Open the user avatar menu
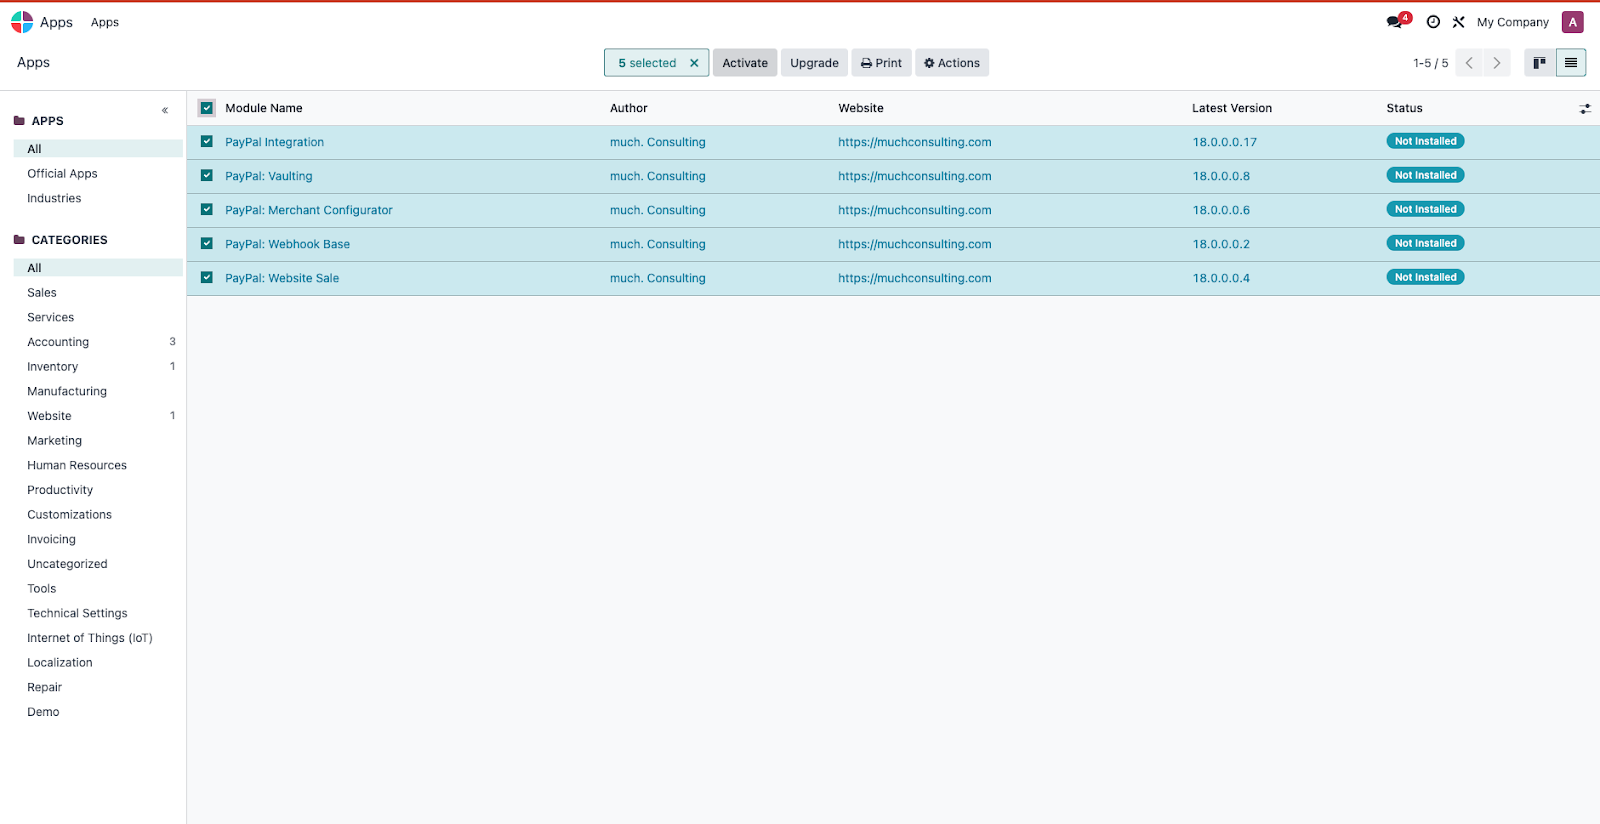The image size is (1600, 824). click(1573, 22)
